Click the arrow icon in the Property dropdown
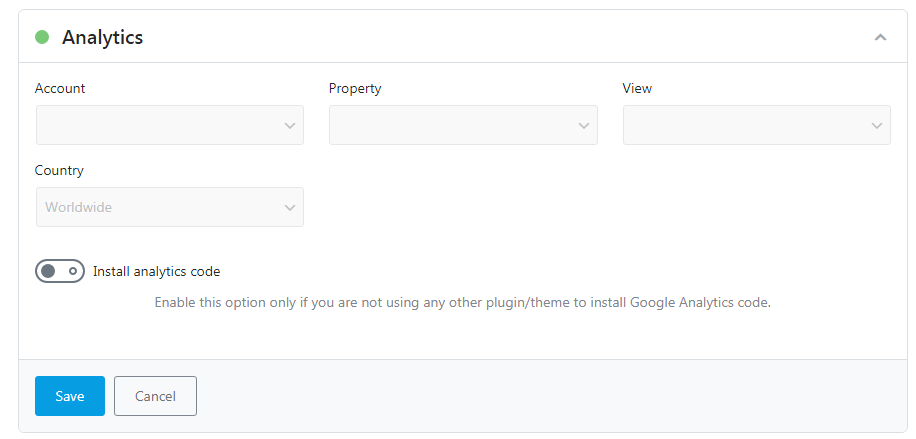 (x=584, y=126)
